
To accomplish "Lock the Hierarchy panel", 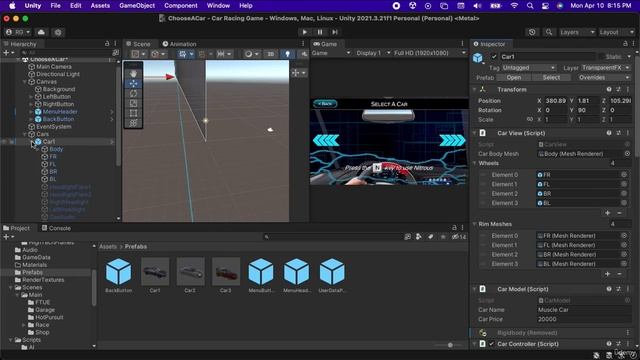I will coord(107,44).
